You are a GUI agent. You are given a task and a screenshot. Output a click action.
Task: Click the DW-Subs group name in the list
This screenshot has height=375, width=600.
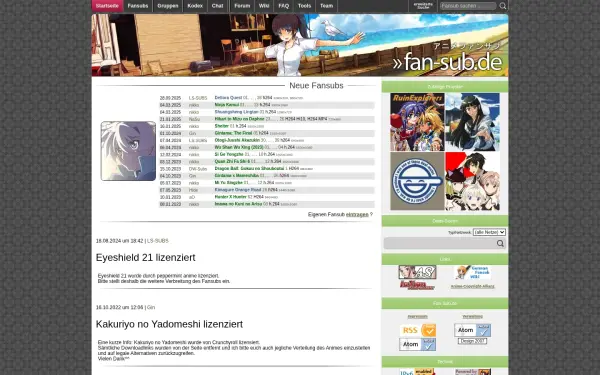point(198,168)
